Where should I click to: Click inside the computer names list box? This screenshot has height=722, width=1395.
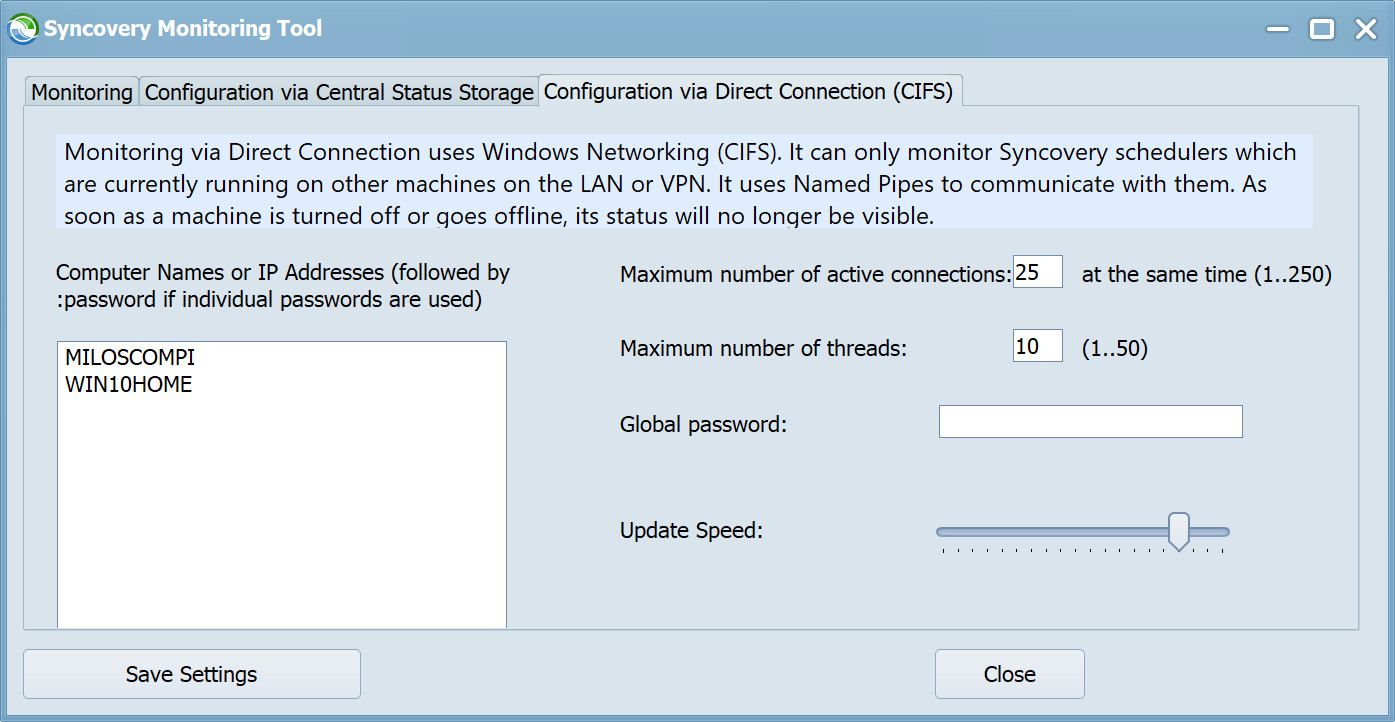coord(280,500)
